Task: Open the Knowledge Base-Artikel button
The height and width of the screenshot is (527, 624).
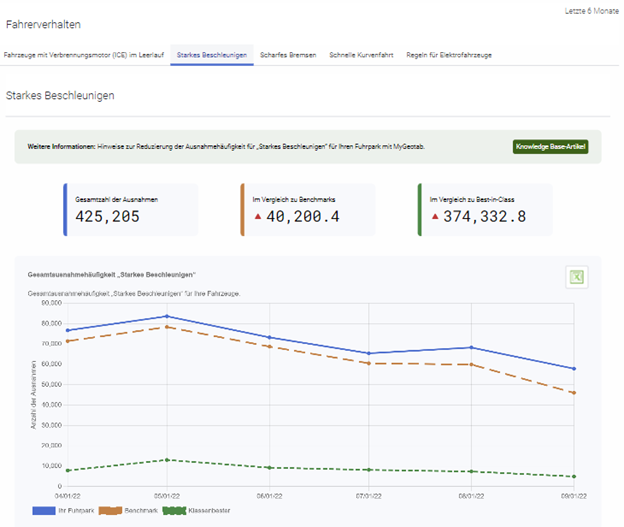Action: coord(550,147)
